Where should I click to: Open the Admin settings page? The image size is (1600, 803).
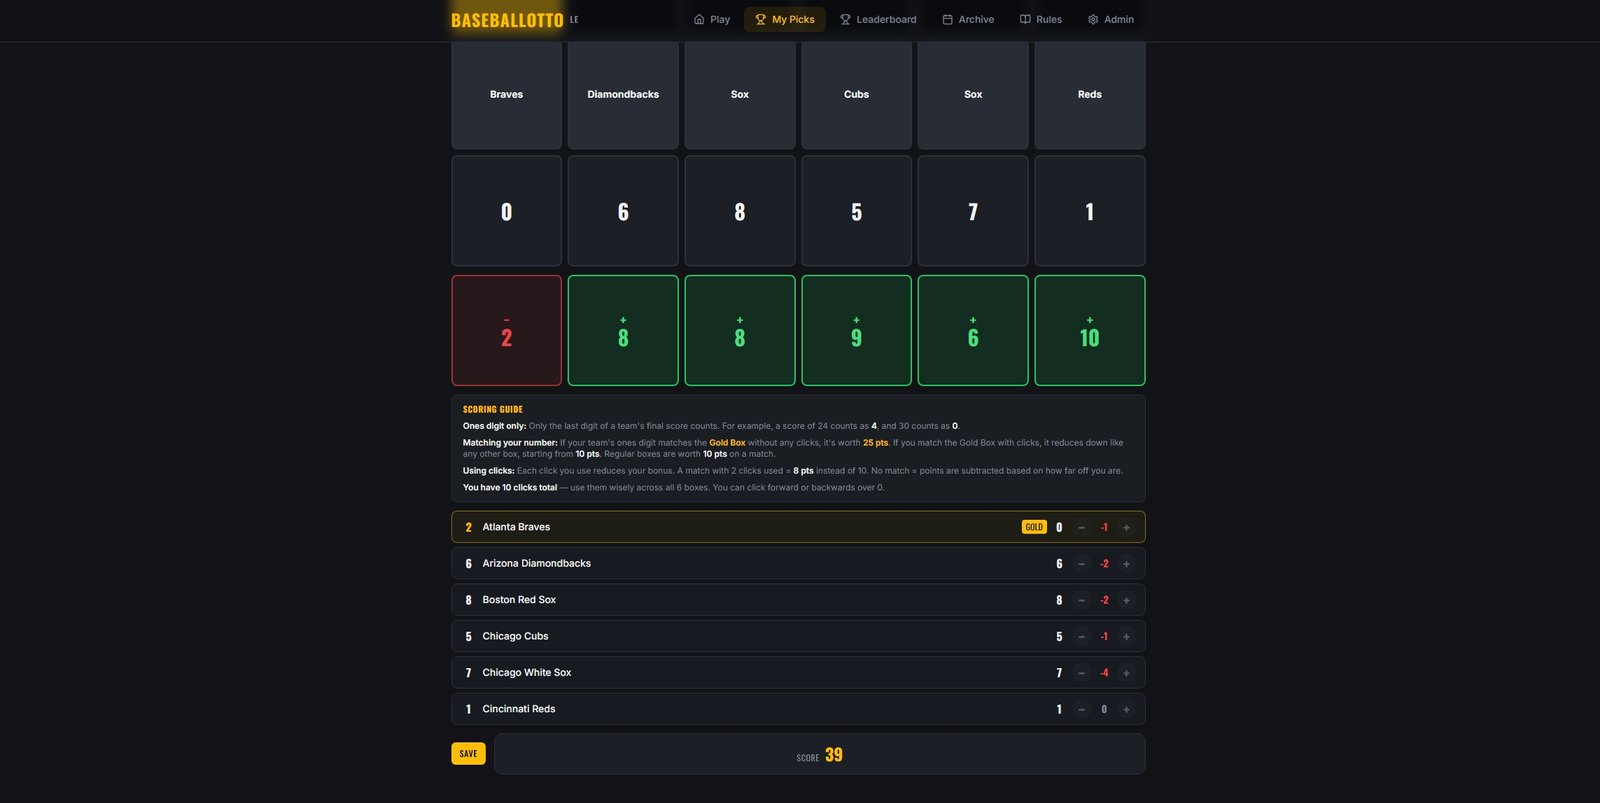pos(1110,19)
